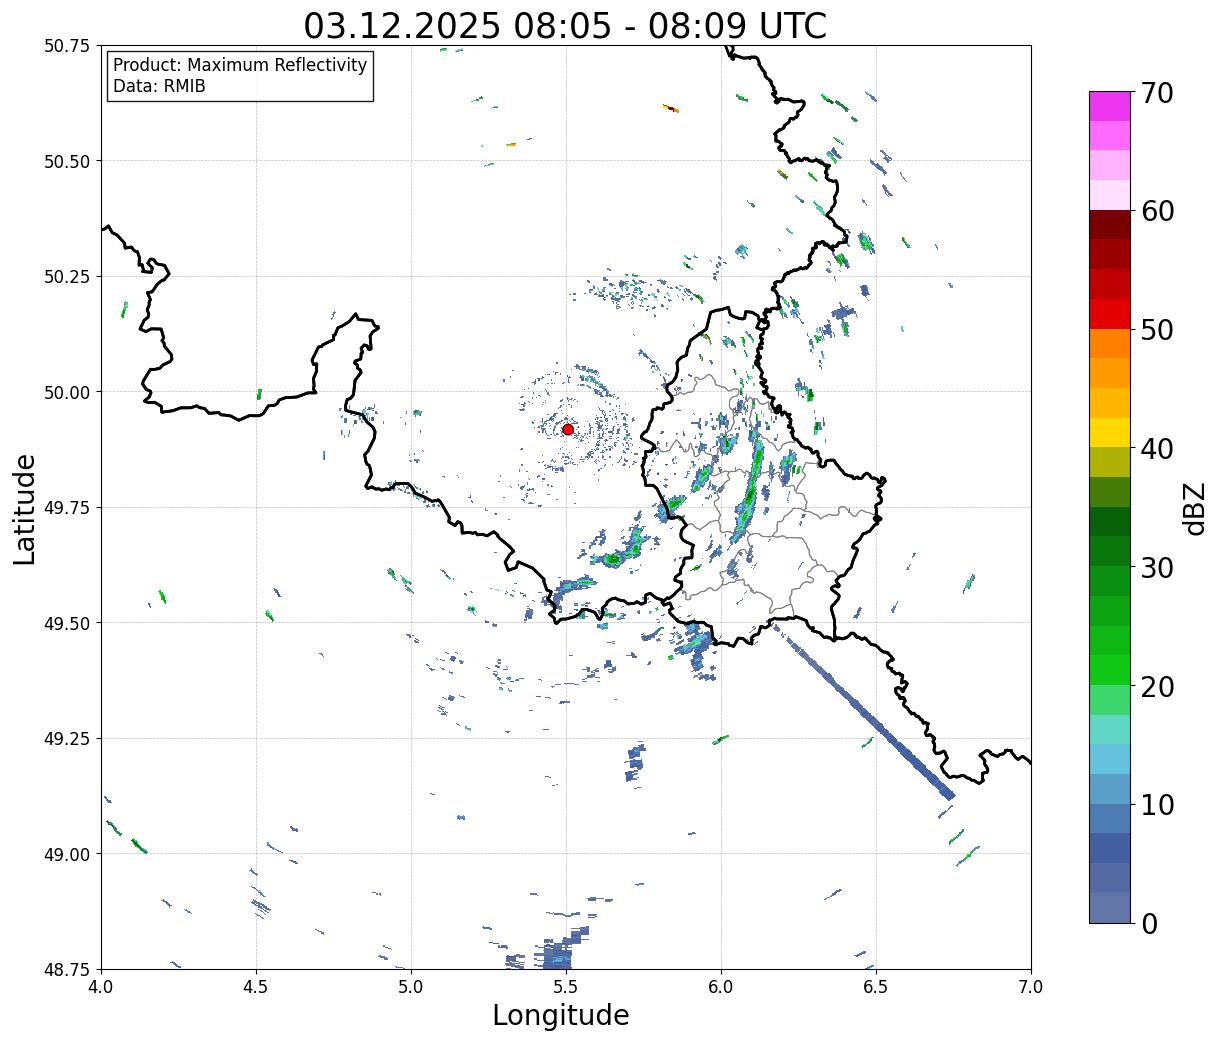Click the latitude tick label 50.50
The image size is (1219, 1040).
[67, 161]
